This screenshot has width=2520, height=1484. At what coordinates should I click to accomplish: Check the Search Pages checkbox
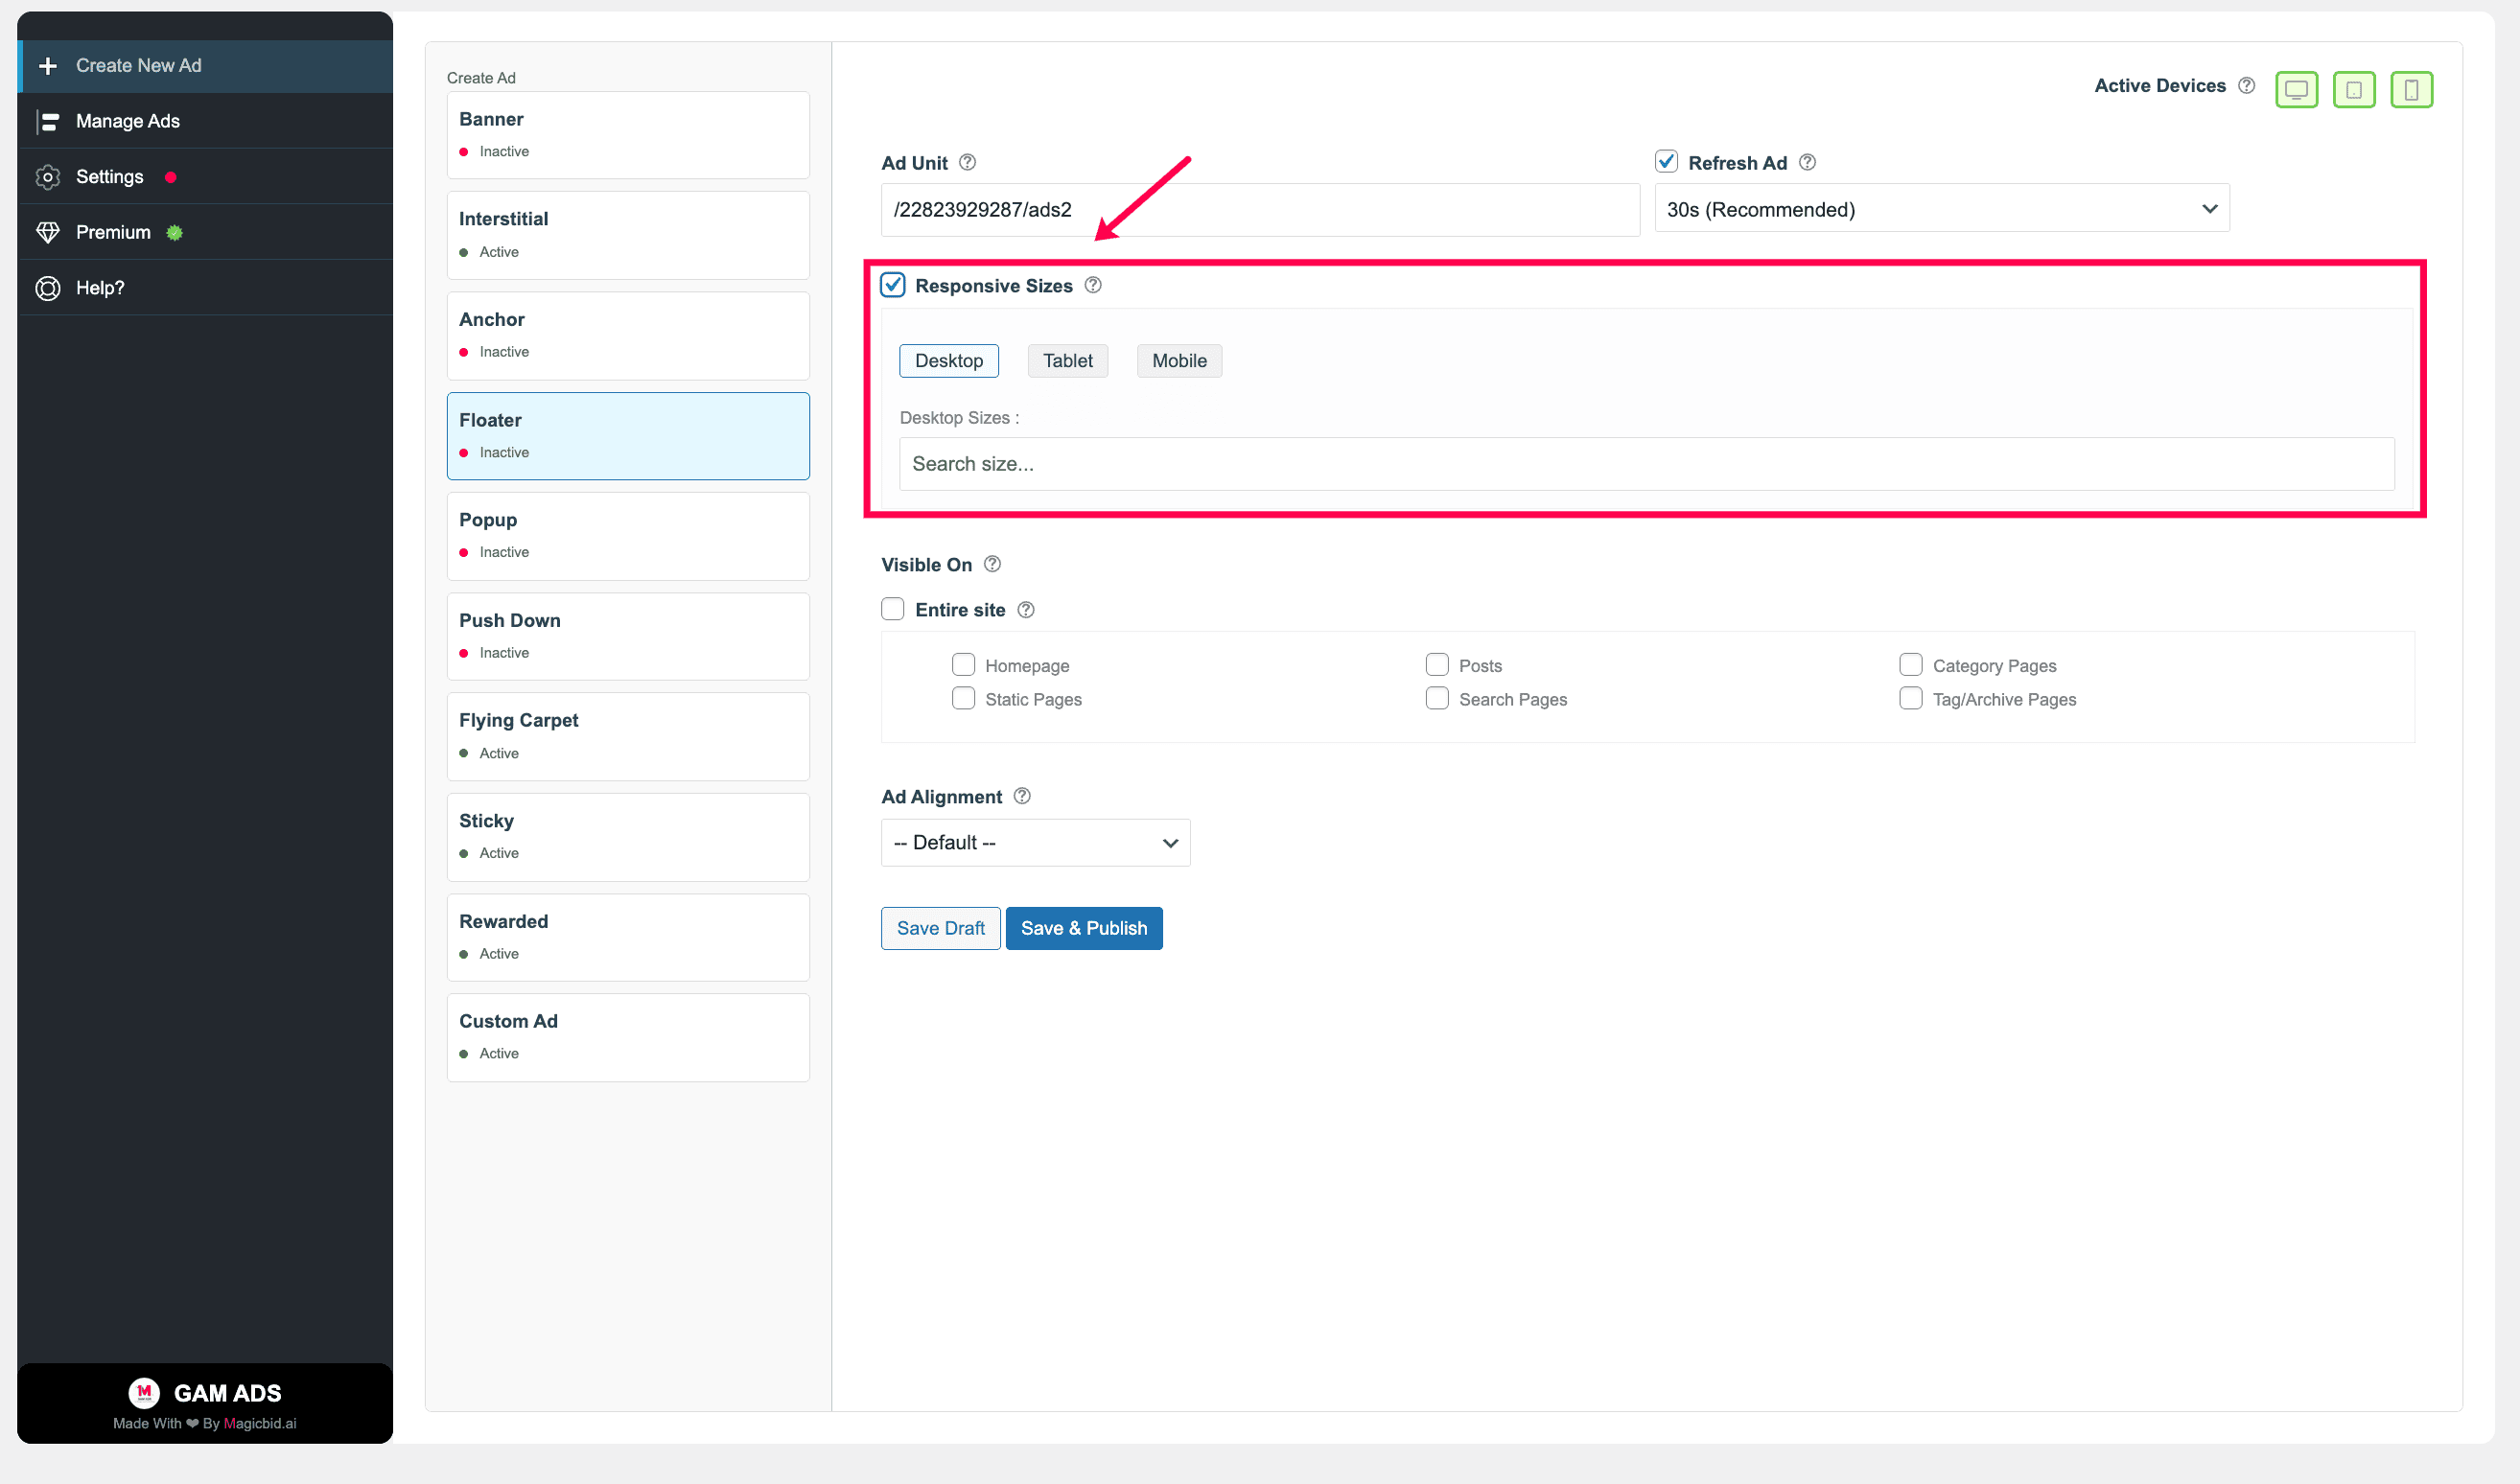click(x=1437, y=698)
